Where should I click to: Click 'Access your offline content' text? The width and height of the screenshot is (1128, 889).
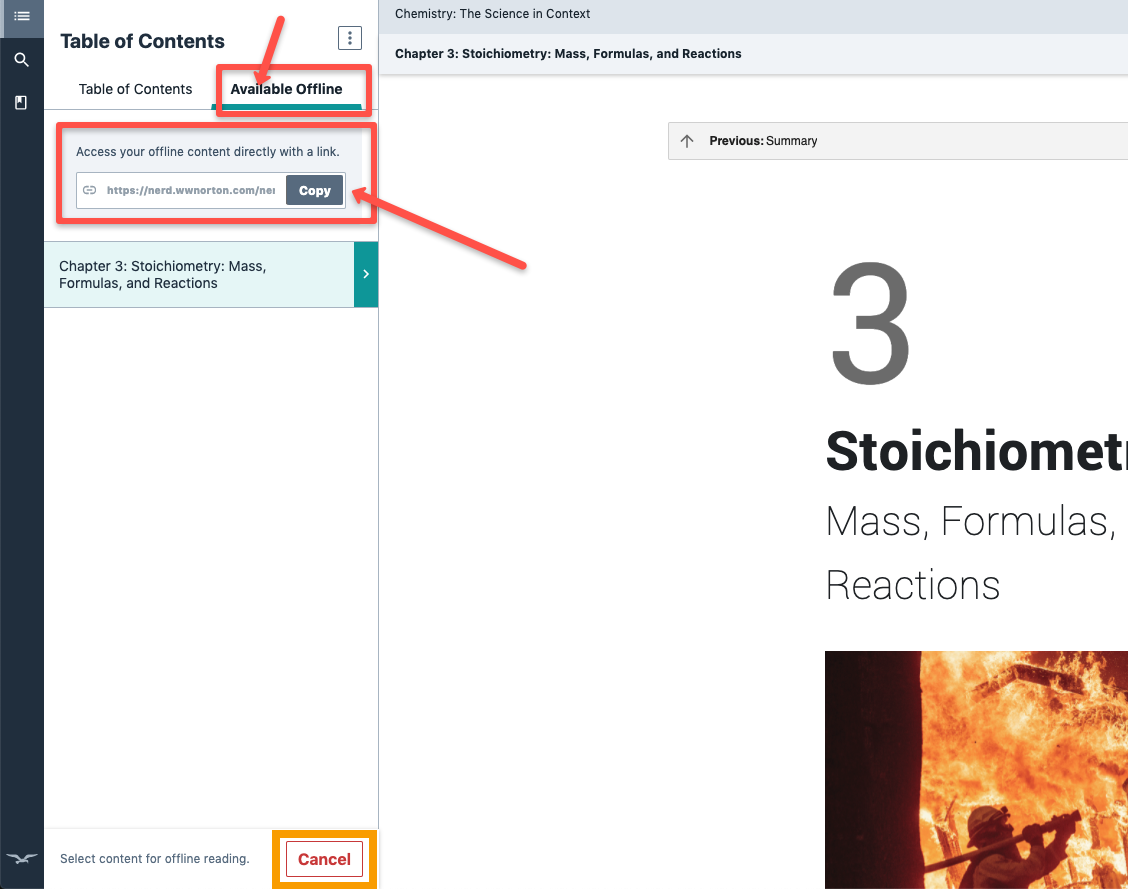click(x=207, y=152)
